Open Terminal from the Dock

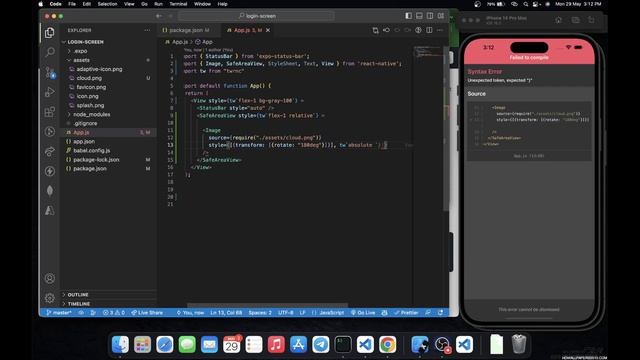(343, 345)
